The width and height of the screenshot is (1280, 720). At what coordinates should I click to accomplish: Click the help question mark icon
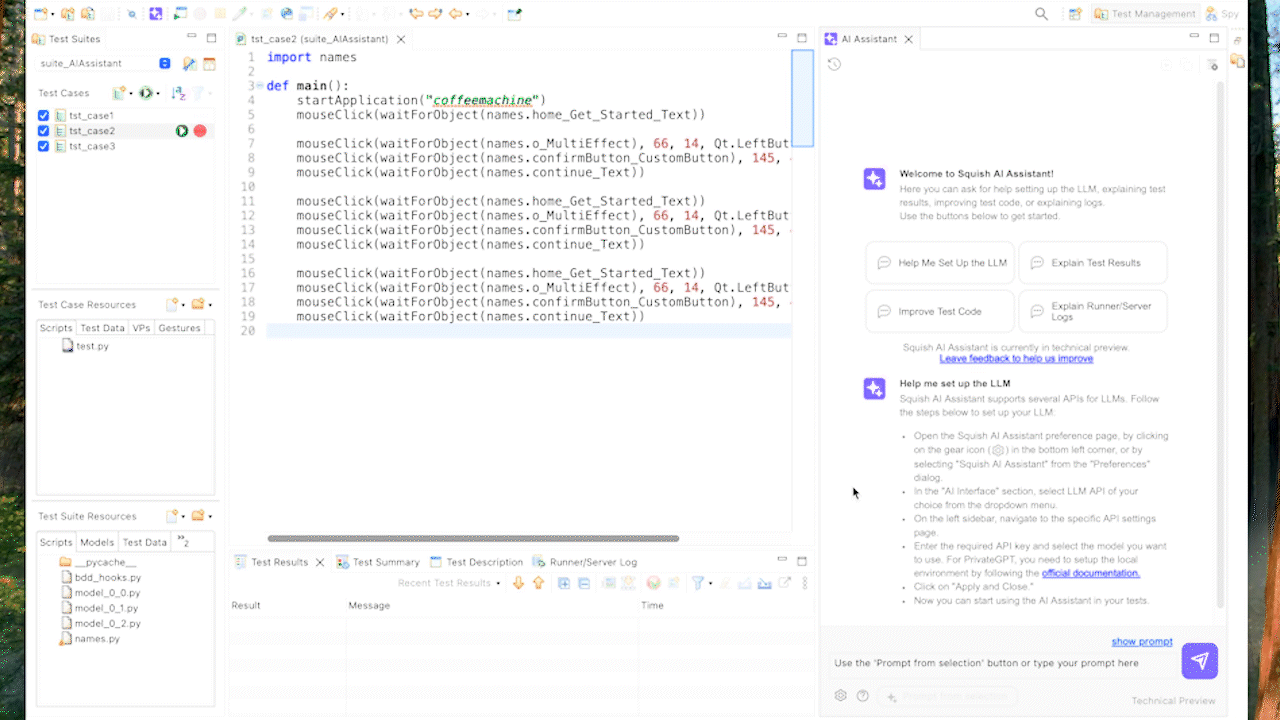(x=863, y=696)
